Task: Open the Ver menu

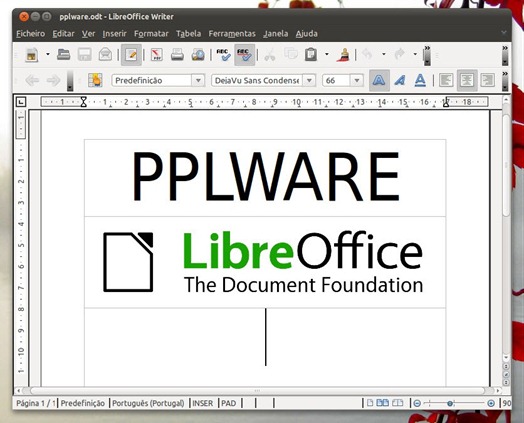Action: (89, 34)
